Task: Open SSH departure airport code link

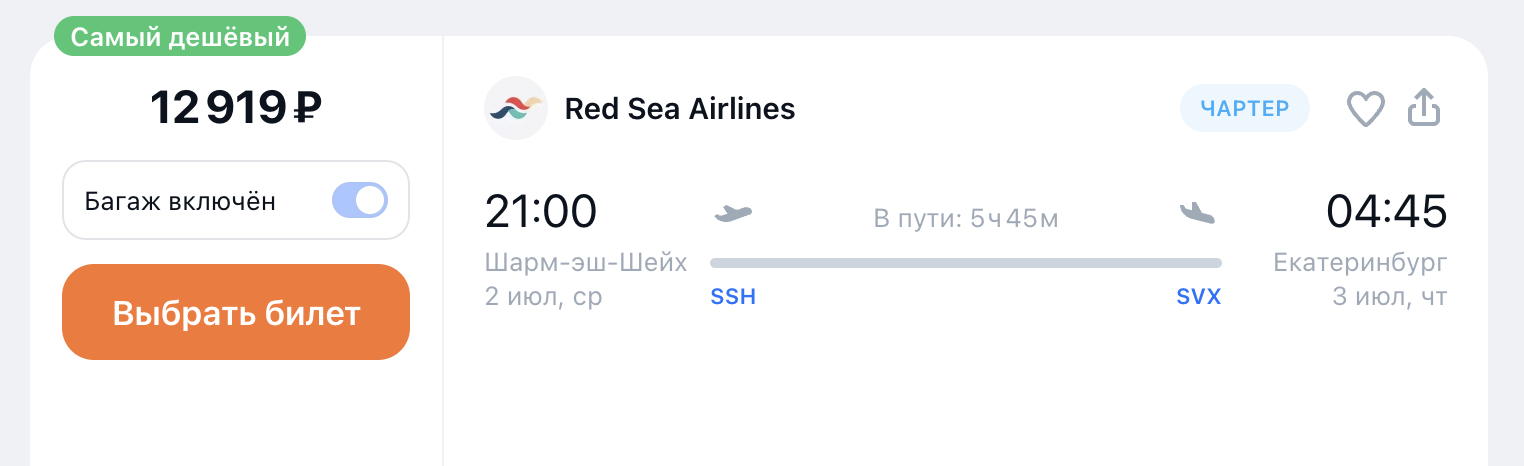Action: point(733,298)
